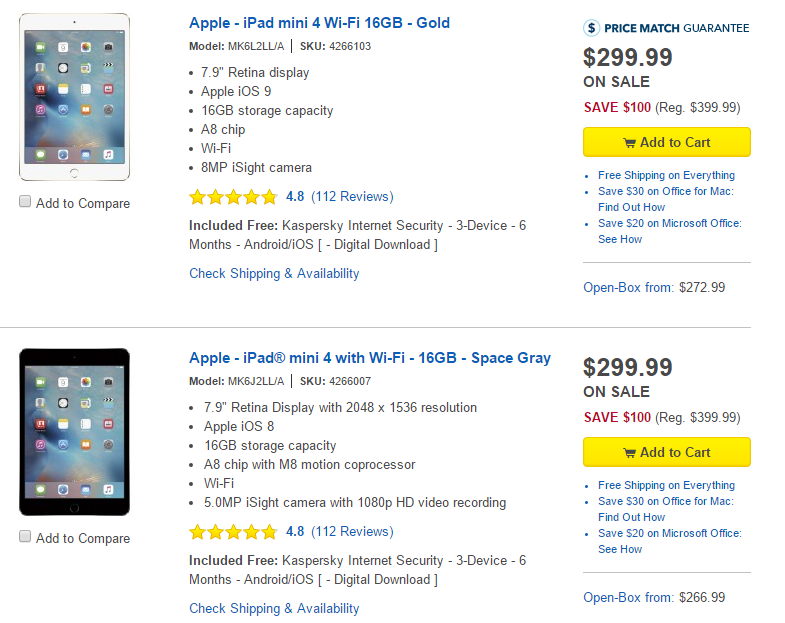Add the Space Gray iPad mini to cart
Viewport: 785px width, 623px height.
pos(666,452)
